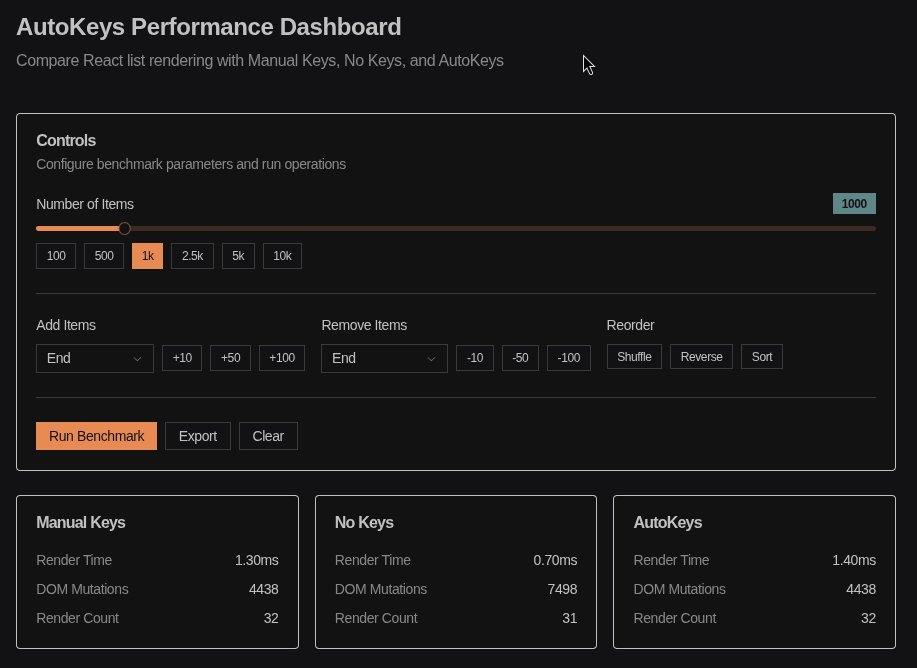The image size is (917, 668).
Task: Add 50 items with +50
Action: (230, 358)
